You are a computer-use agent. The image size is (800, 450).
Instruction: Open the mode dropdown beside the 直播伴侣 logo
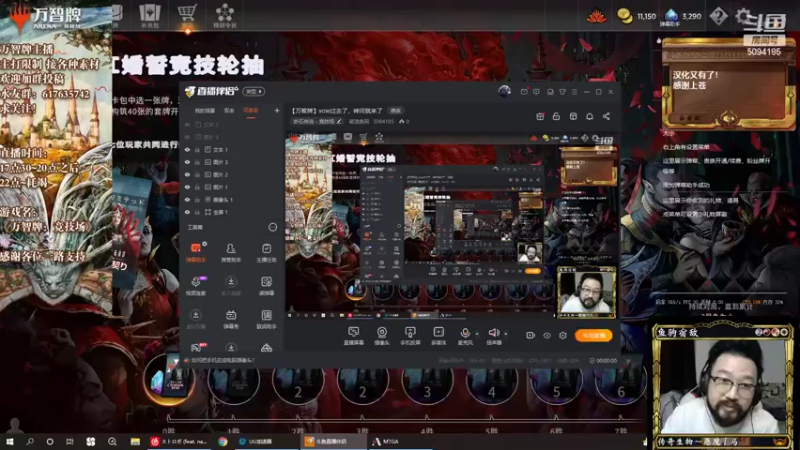tap(254, 91)
